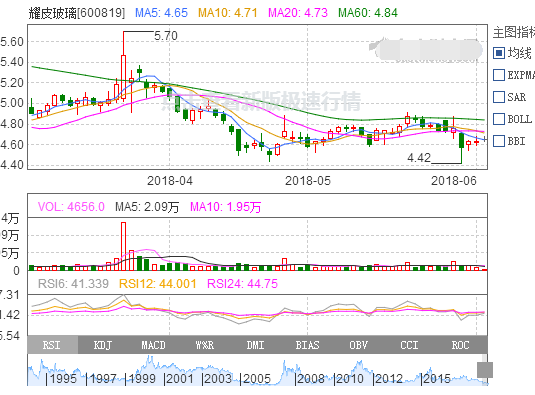This screenshot has height=395, width=535.
Task: Select the active RSI tab
Action: (53, 345)
